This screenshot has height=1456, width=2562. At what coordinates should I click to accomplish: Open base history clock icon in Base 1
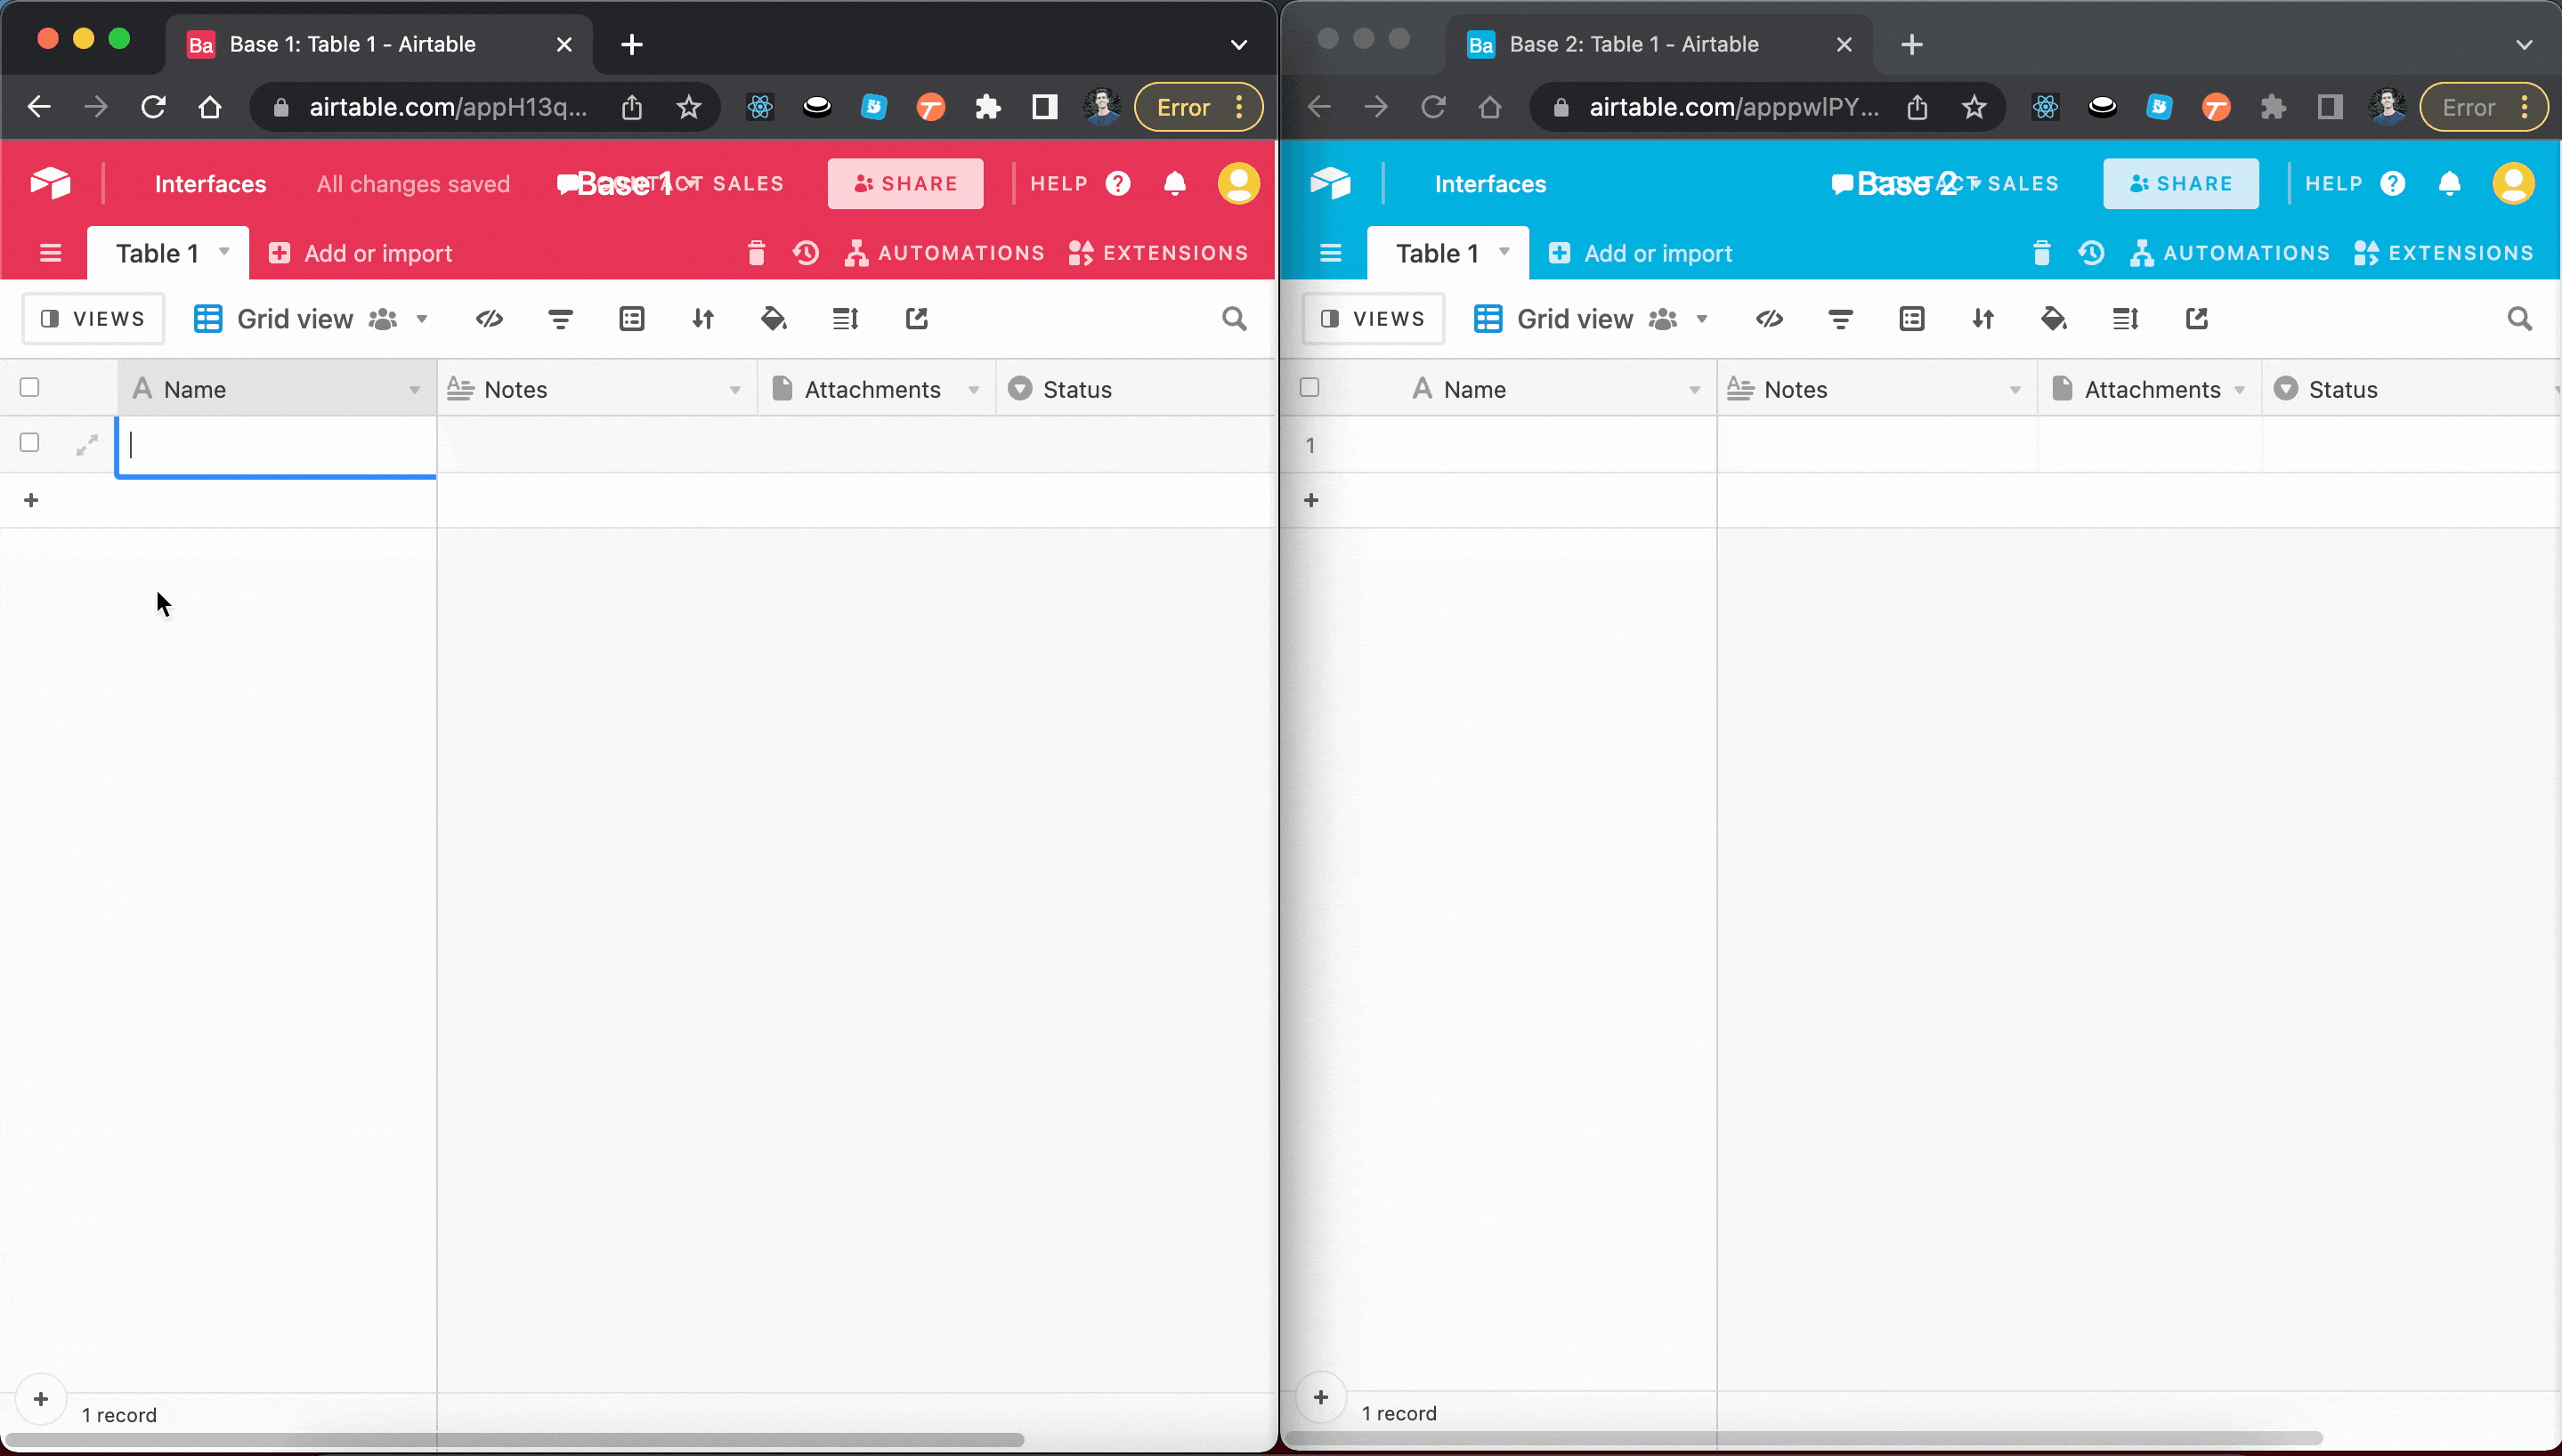806,253
